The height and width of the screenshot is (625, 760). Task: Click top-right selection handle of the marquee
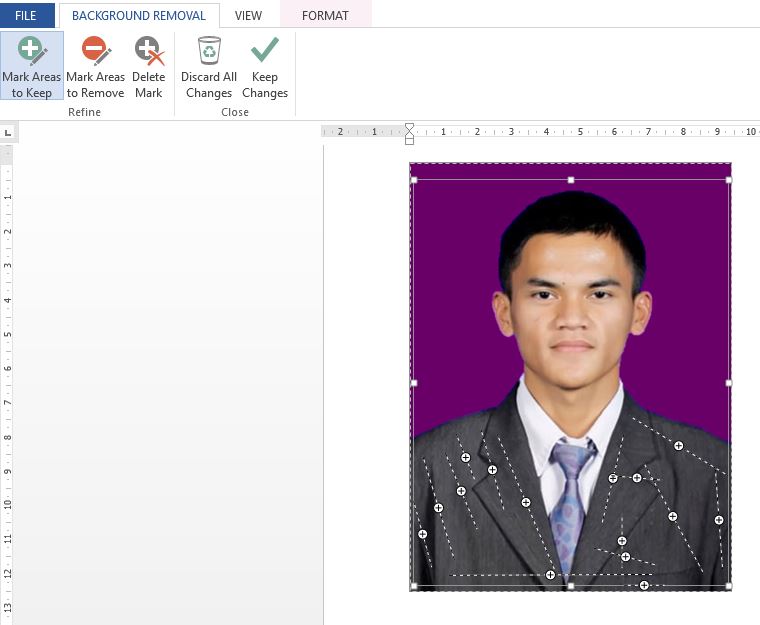(x=728, y=180)
